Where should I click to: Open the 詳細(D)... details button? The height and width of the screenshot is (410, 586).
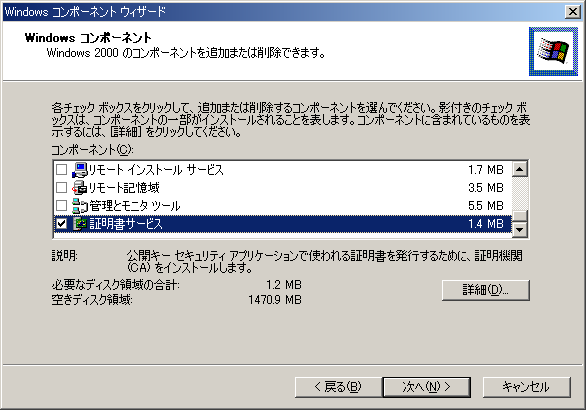pos(485,290)
